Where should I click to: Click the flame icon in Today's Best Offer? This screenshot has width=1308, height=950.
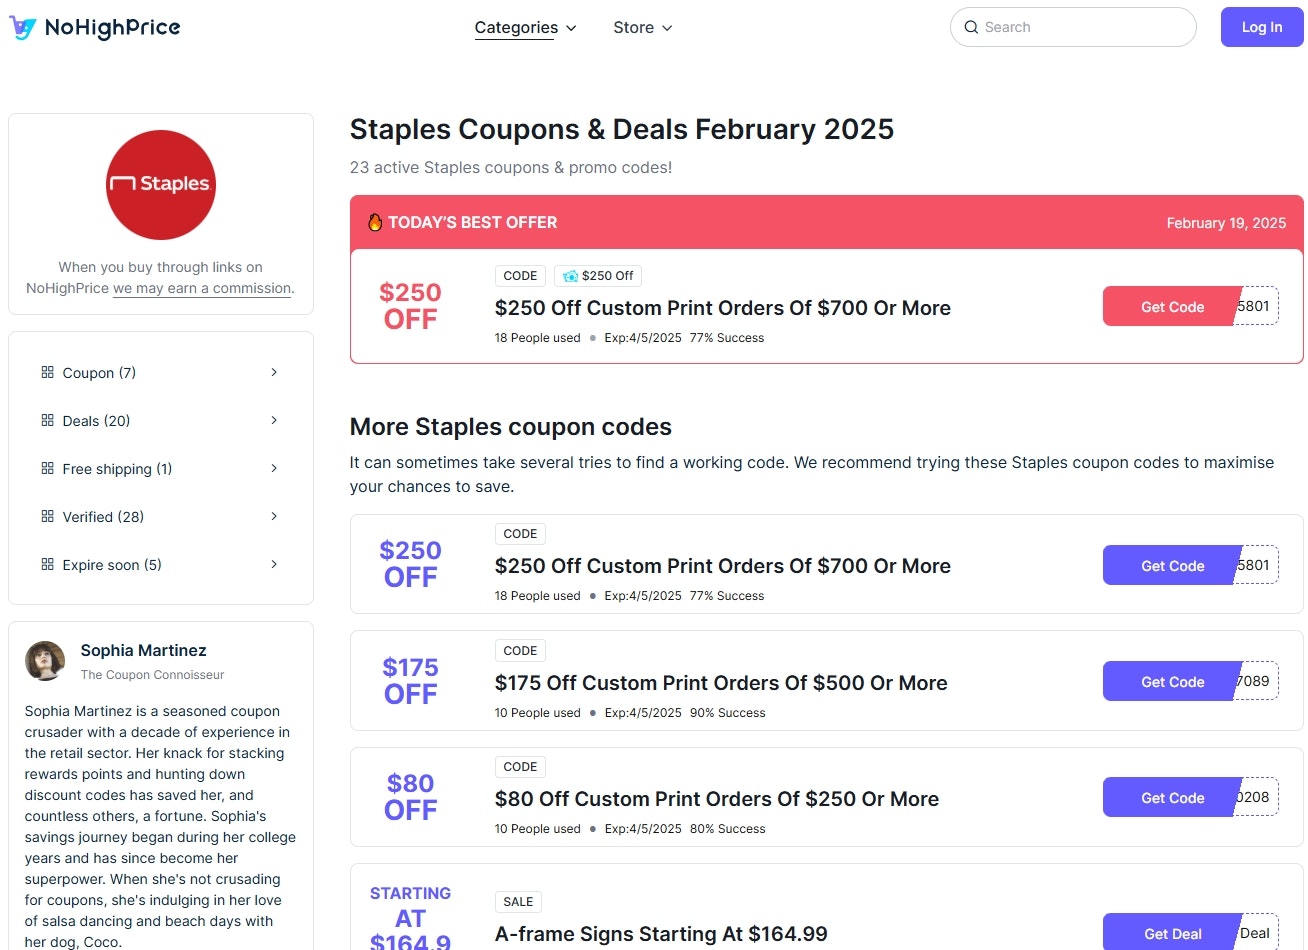[375, 222]
